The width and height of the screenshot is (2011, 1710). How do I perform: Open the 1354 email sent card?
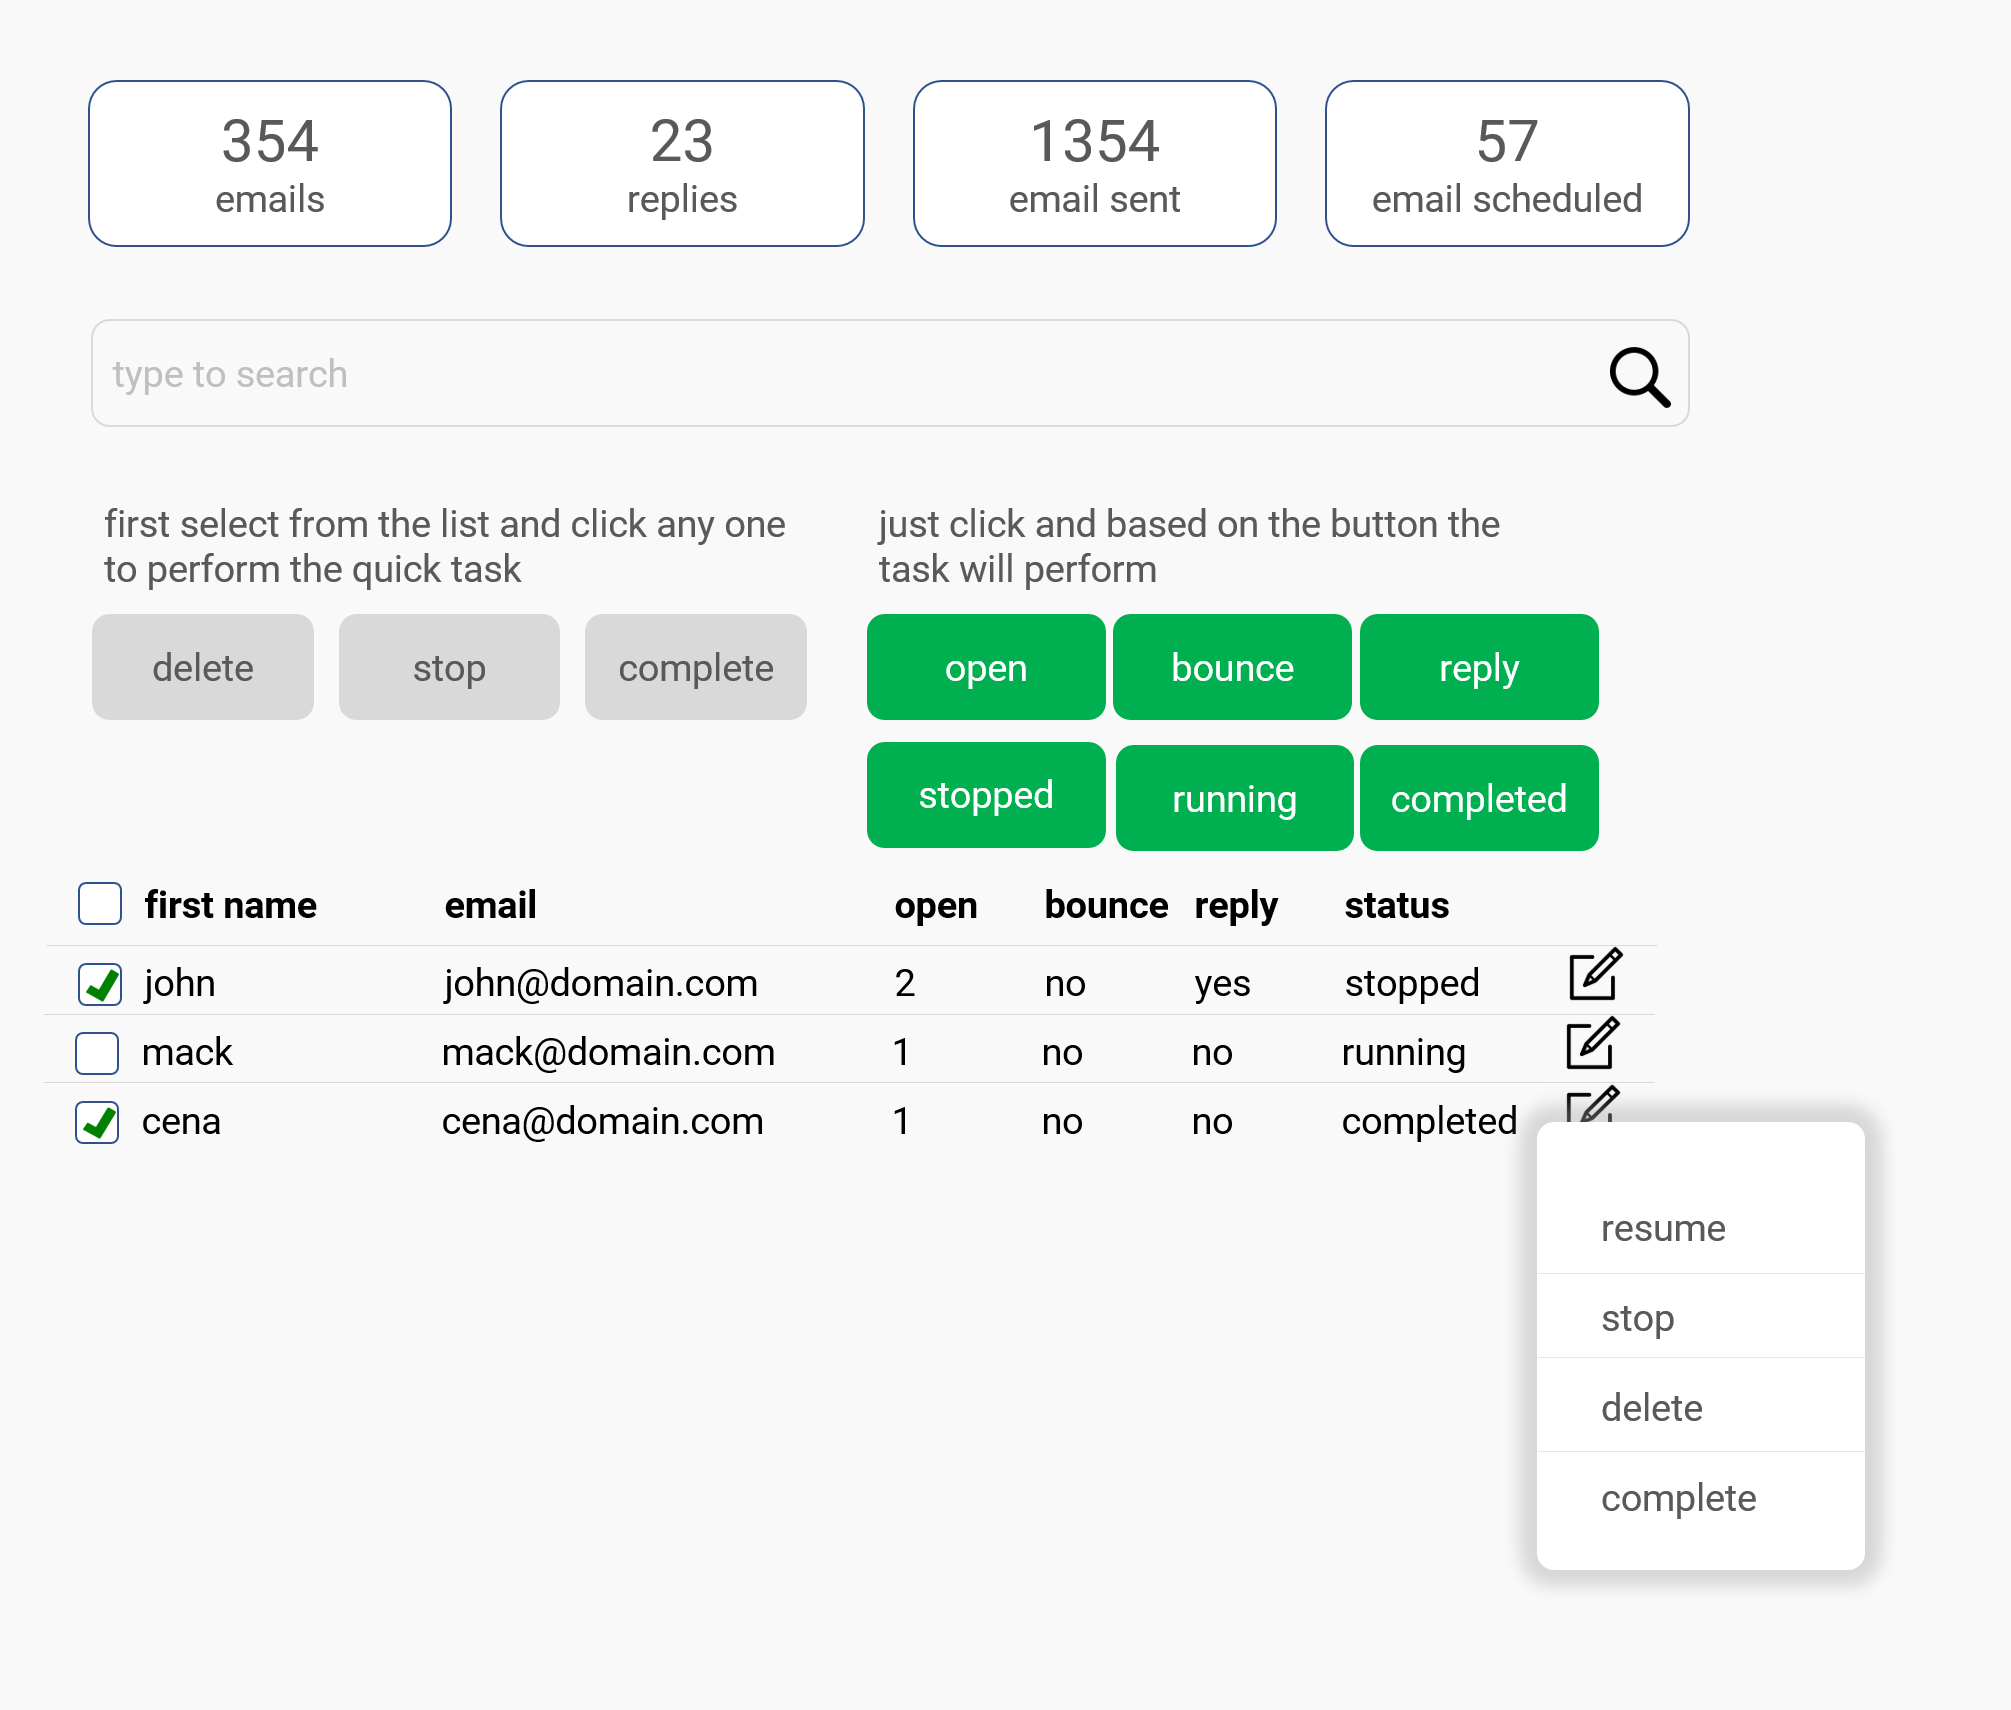(x=1094, y=163)
